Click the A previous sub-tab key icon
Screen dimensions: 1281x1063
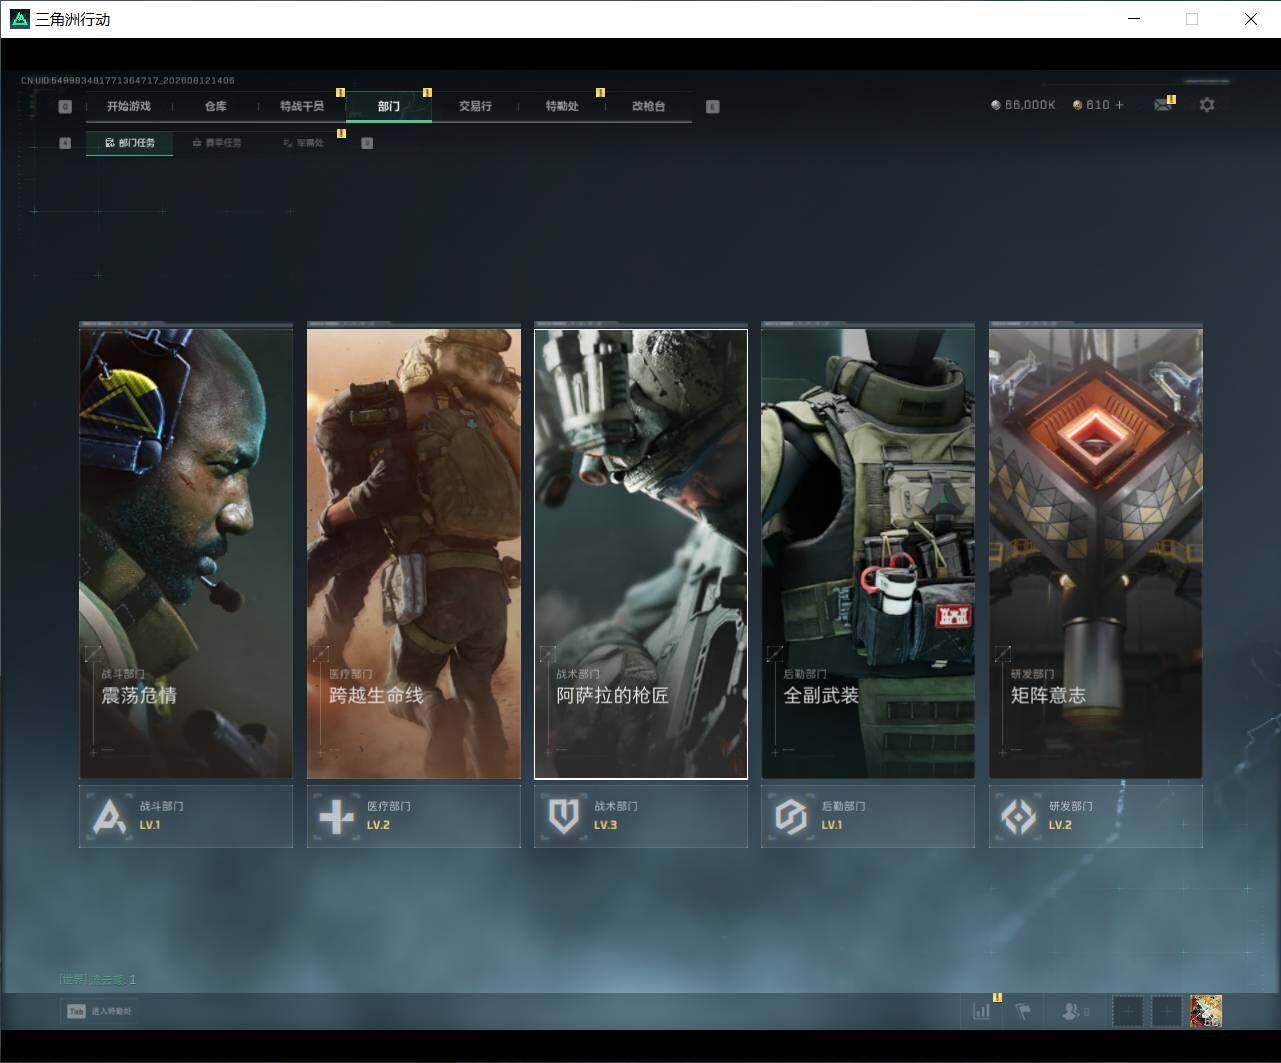[65, 143]
